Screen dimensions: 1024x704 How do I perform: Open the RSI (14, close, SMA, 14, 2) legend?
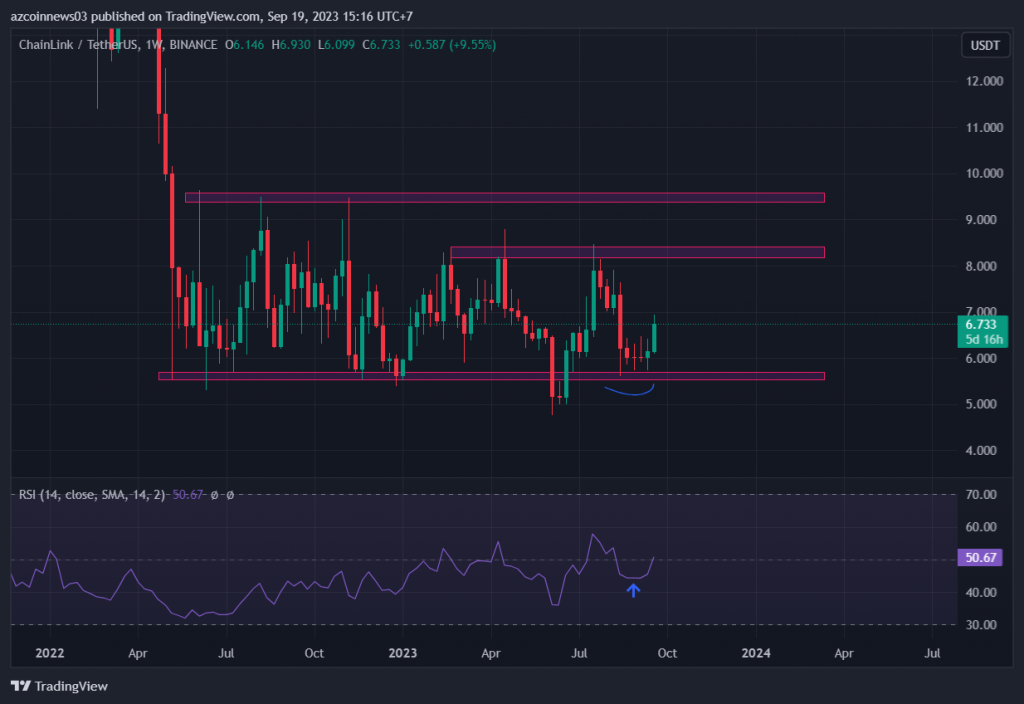(91, 495)
